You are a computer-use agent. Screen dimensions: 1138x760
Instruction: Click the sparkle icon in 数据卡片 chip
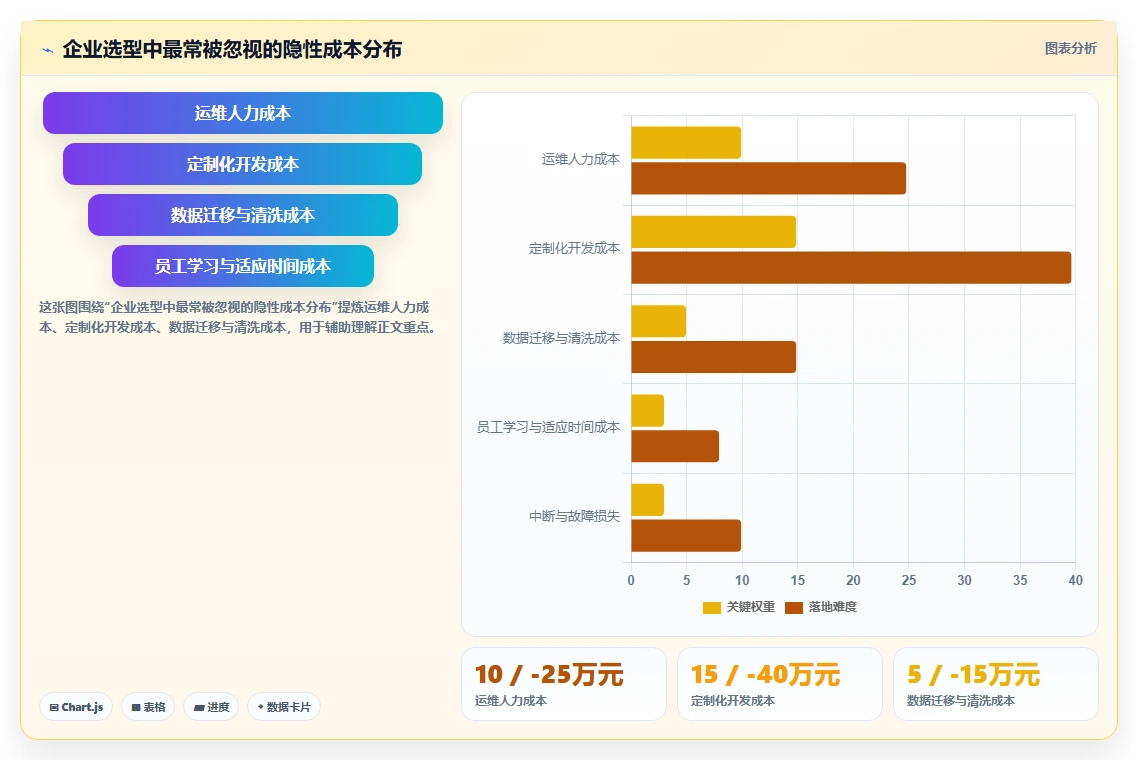[x=261, y=706]
